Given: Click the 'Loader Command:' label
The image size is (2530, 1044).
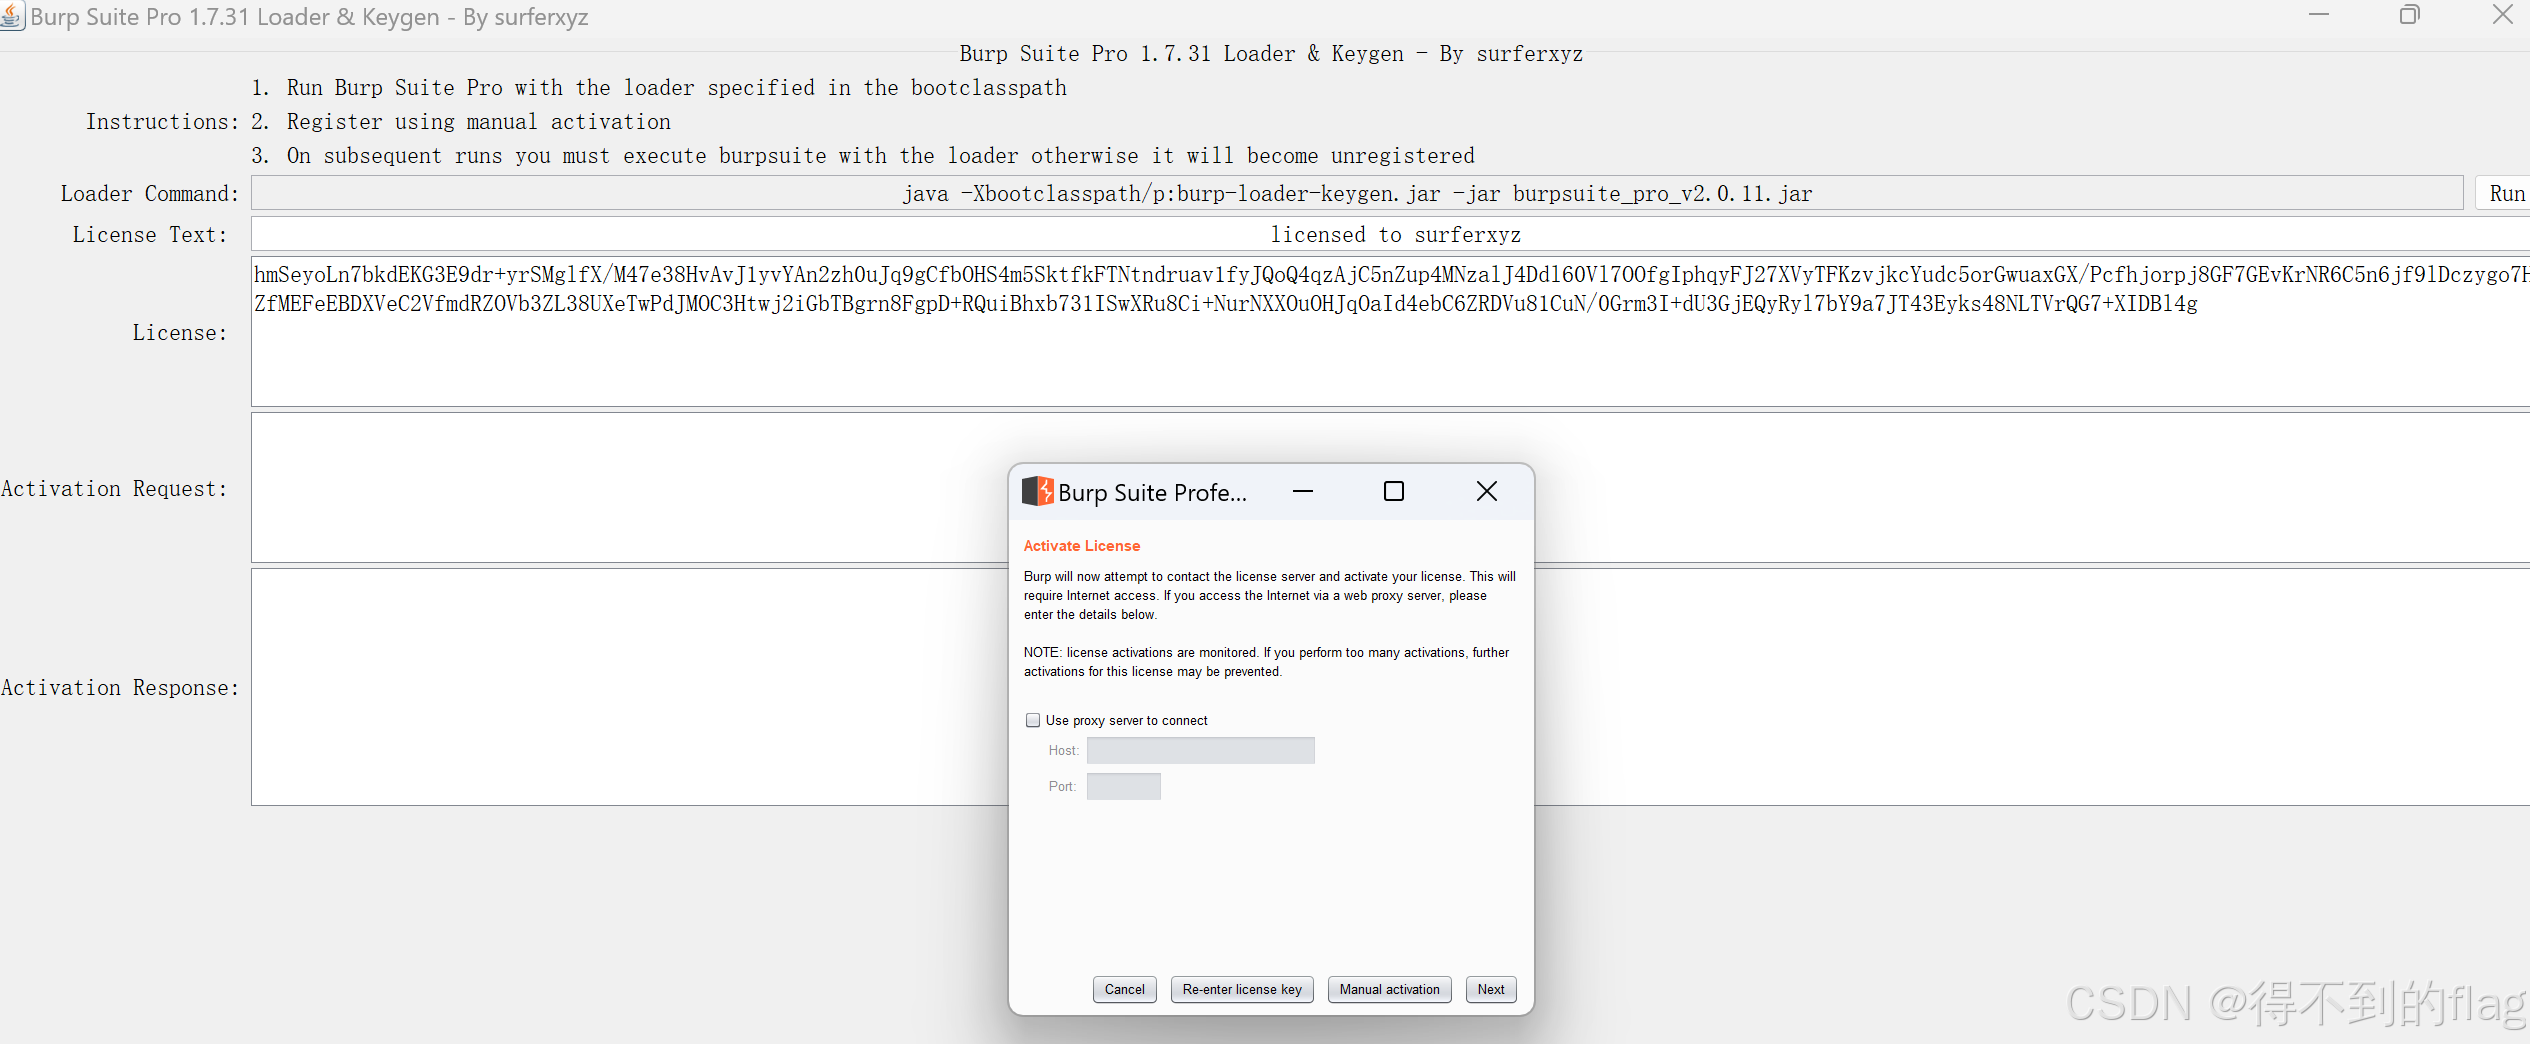Looking at the screenshot, I should coord(150,194).
